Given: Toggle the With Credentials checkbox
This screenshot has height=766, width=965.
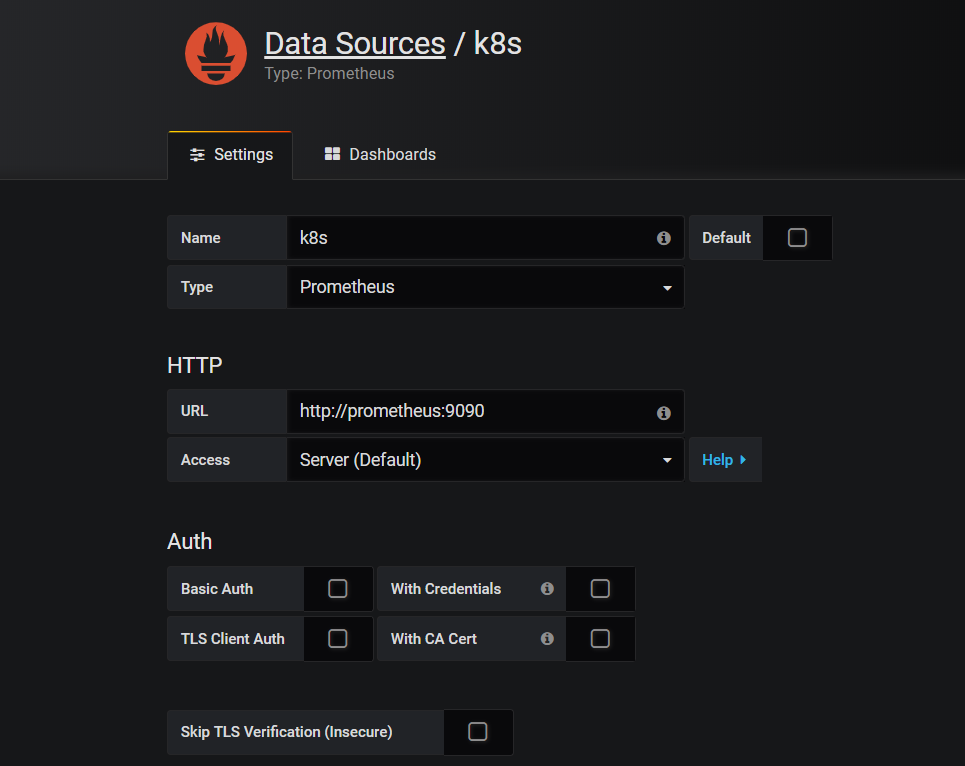Looking at the screenshot, I should click(x=600, y=589).
